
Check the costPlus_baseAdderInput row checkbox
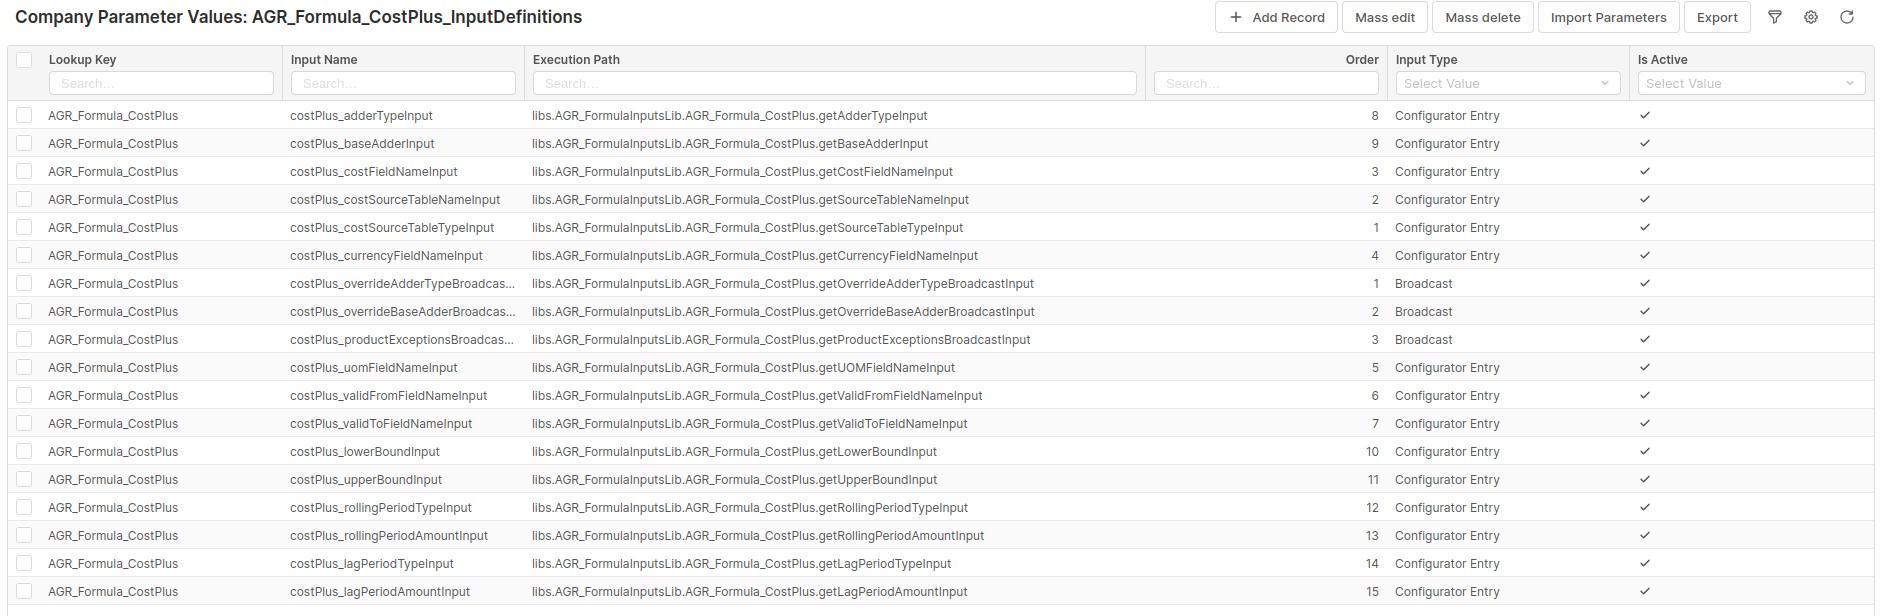(x=24, y=143)
